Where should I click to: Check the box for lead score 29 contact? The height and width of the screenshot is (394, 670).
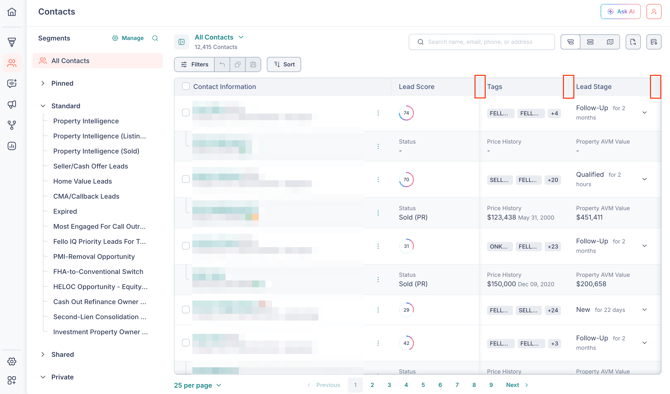point(185,310)
